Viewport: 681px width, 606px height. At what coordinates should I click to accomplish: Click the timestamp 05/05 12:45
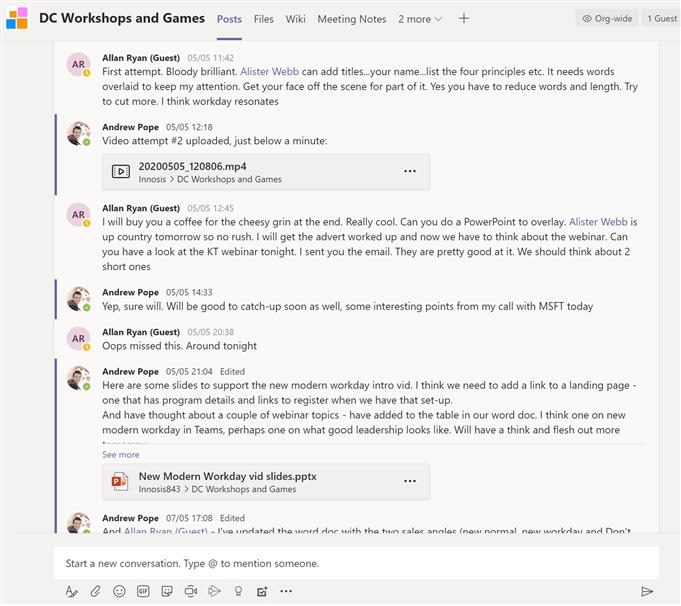pos(211,208)
